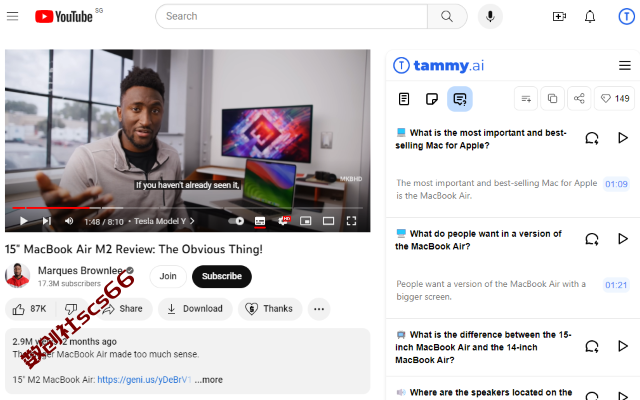Image resolution: width=640 pixels, height=400 pixels.
Task: Open account avatar menu
Action: click(x=627, y=16)
